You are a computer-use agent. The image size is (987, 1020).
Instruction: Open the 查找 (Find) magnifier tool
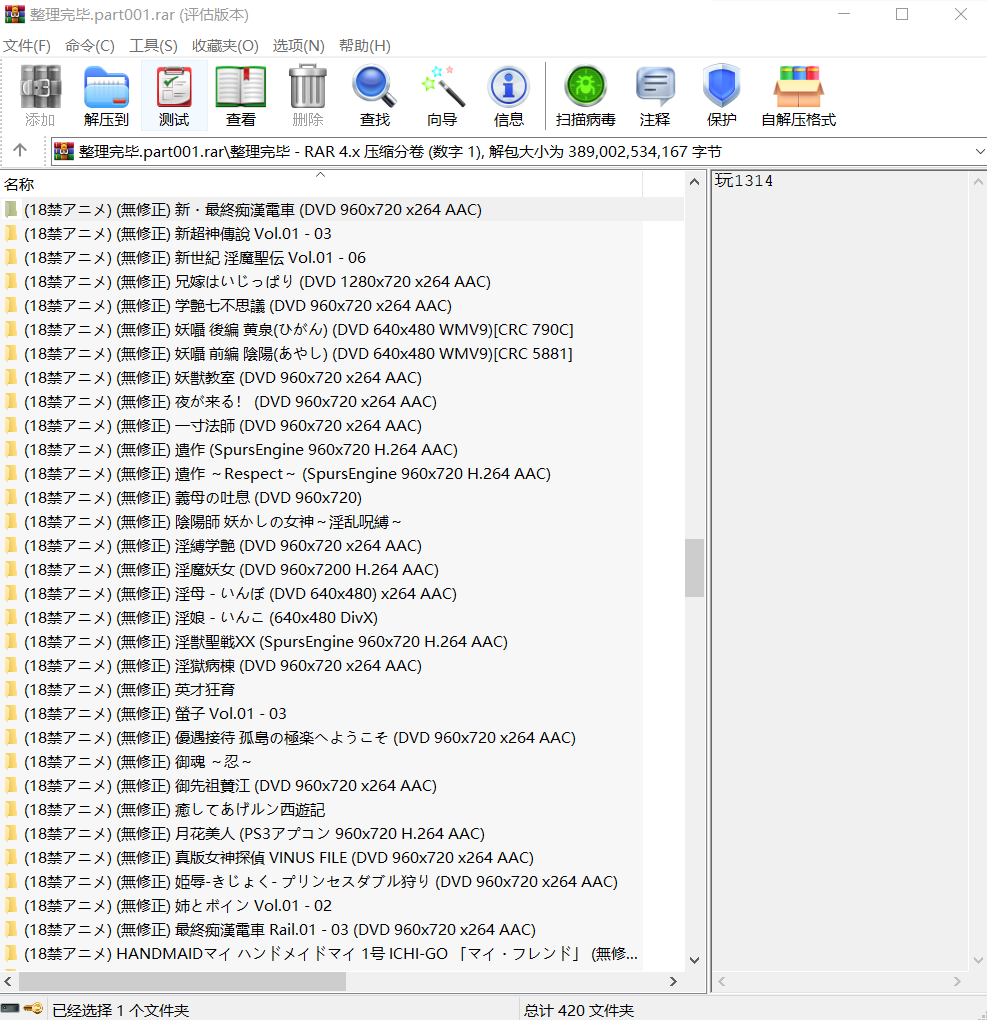coord(375,96)
